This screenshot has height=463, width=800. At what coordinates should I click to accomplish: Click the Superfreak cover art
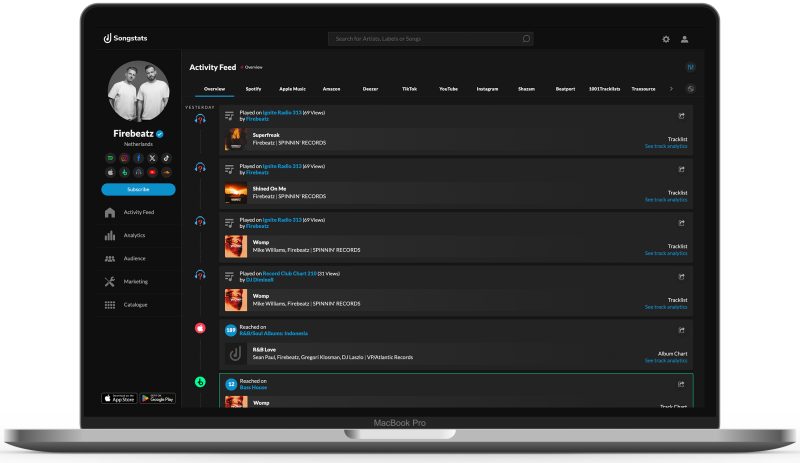point(236,139)
